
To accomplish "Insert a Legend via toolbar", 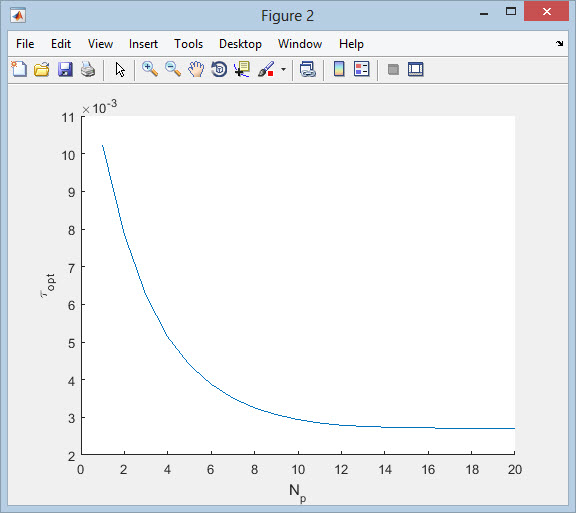I will point(362,69).
